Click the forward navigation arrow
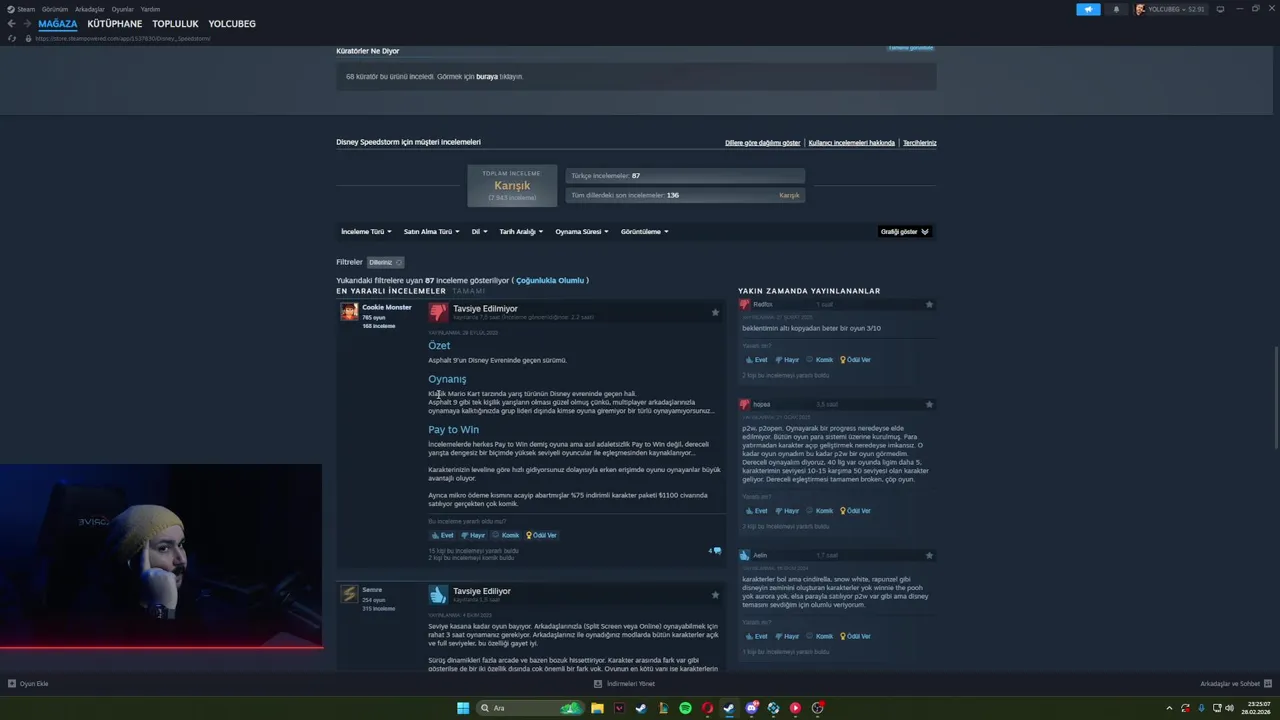This screenshot has width=1280, height=720. click(26, 24)
